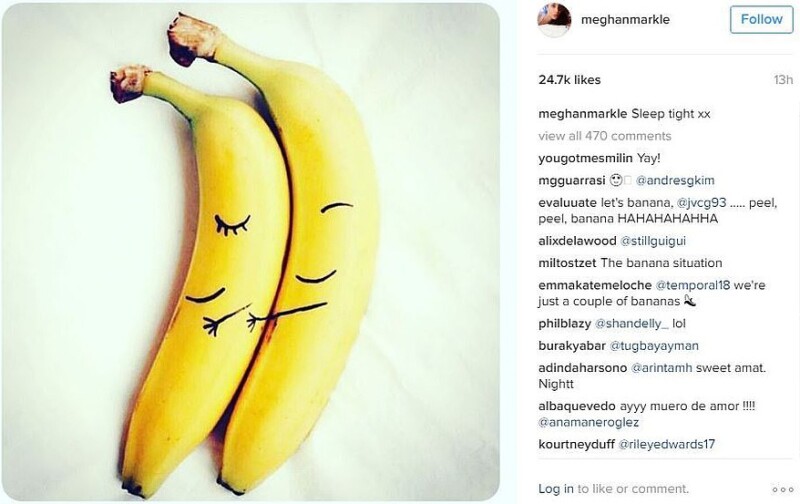View all 470 comments
800x504 pixels.
tap(605, 136)
